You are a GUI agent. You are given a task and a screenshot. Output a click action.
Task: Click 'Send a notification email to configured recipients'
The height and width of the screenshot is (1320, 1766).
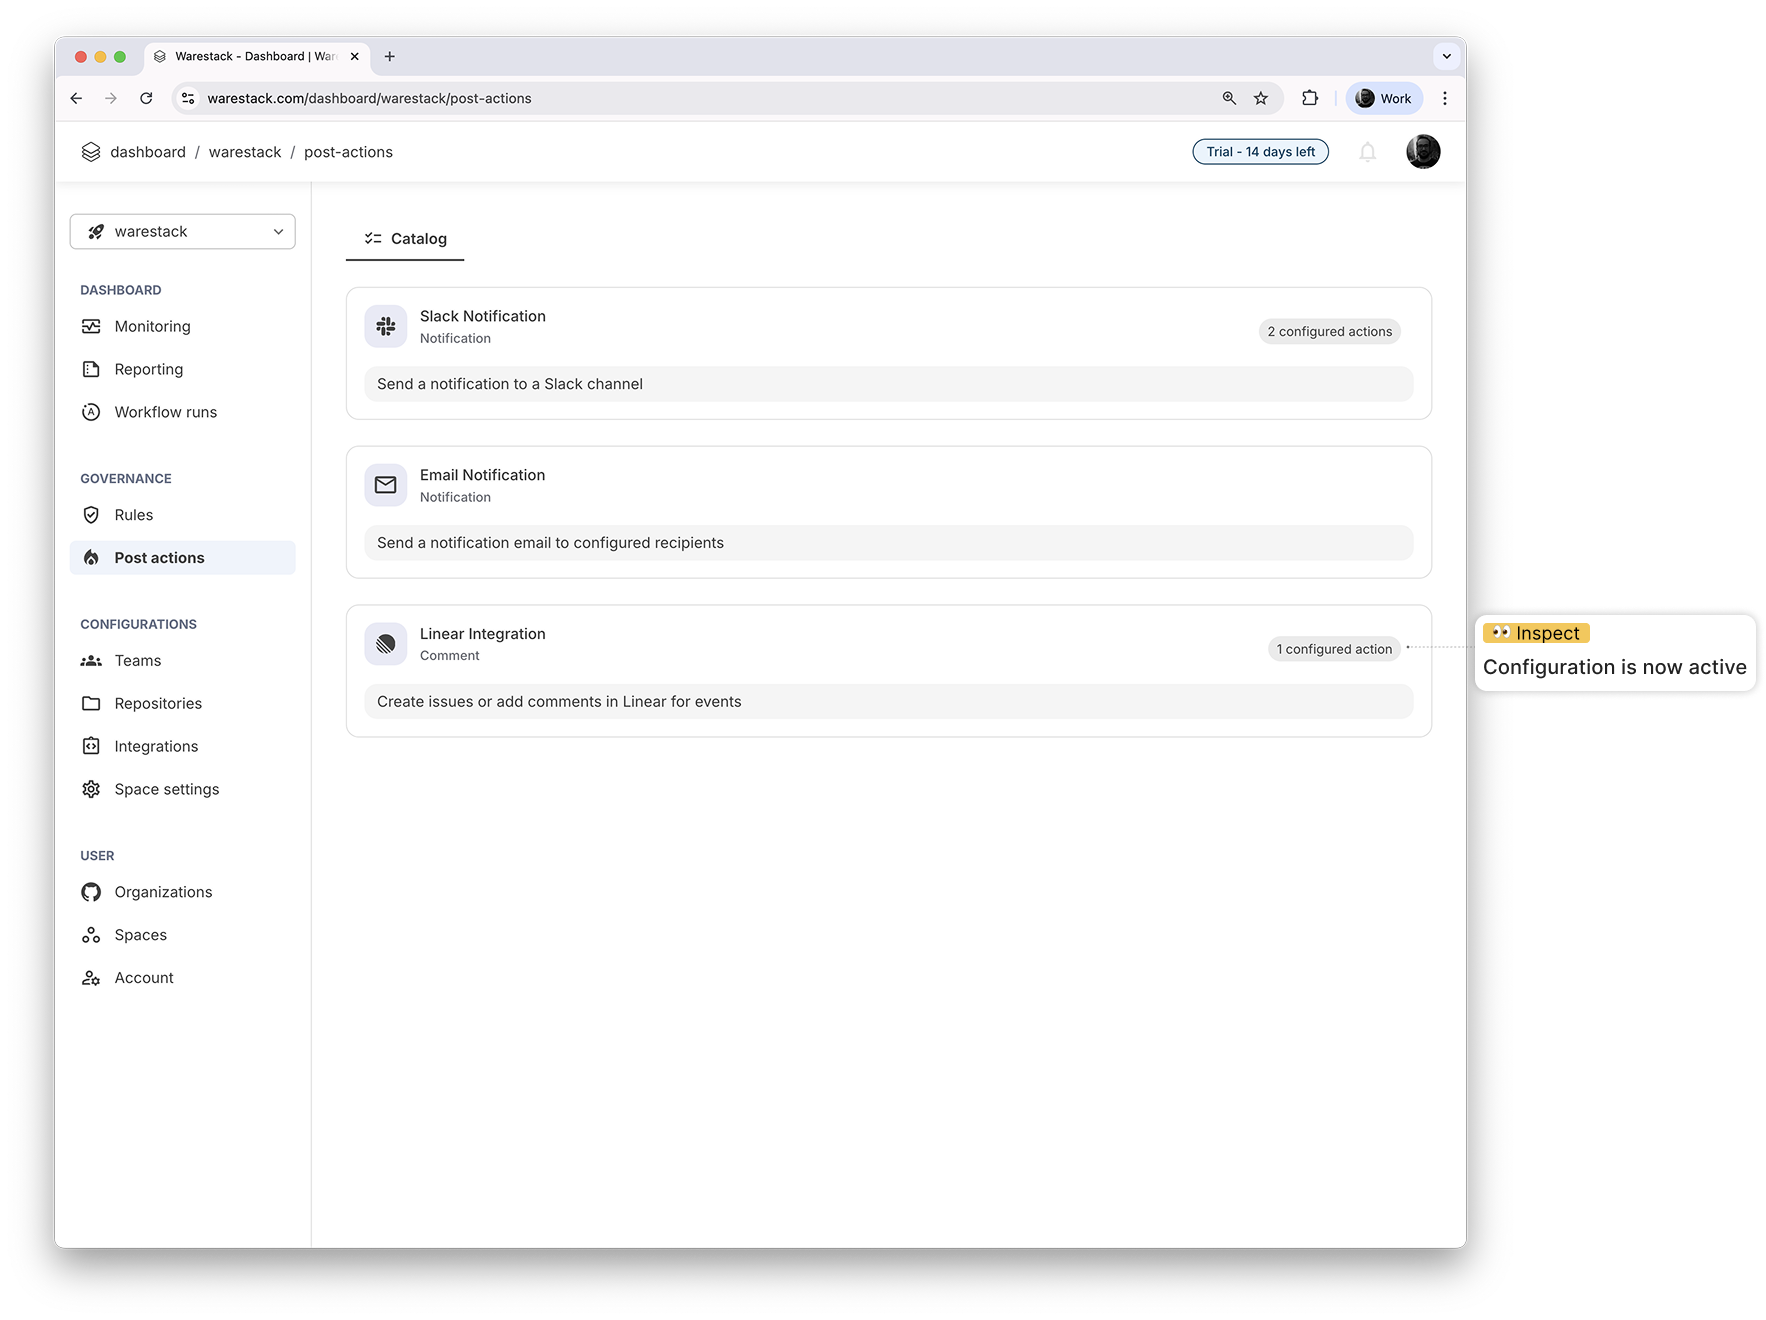[x=550, y=543]
